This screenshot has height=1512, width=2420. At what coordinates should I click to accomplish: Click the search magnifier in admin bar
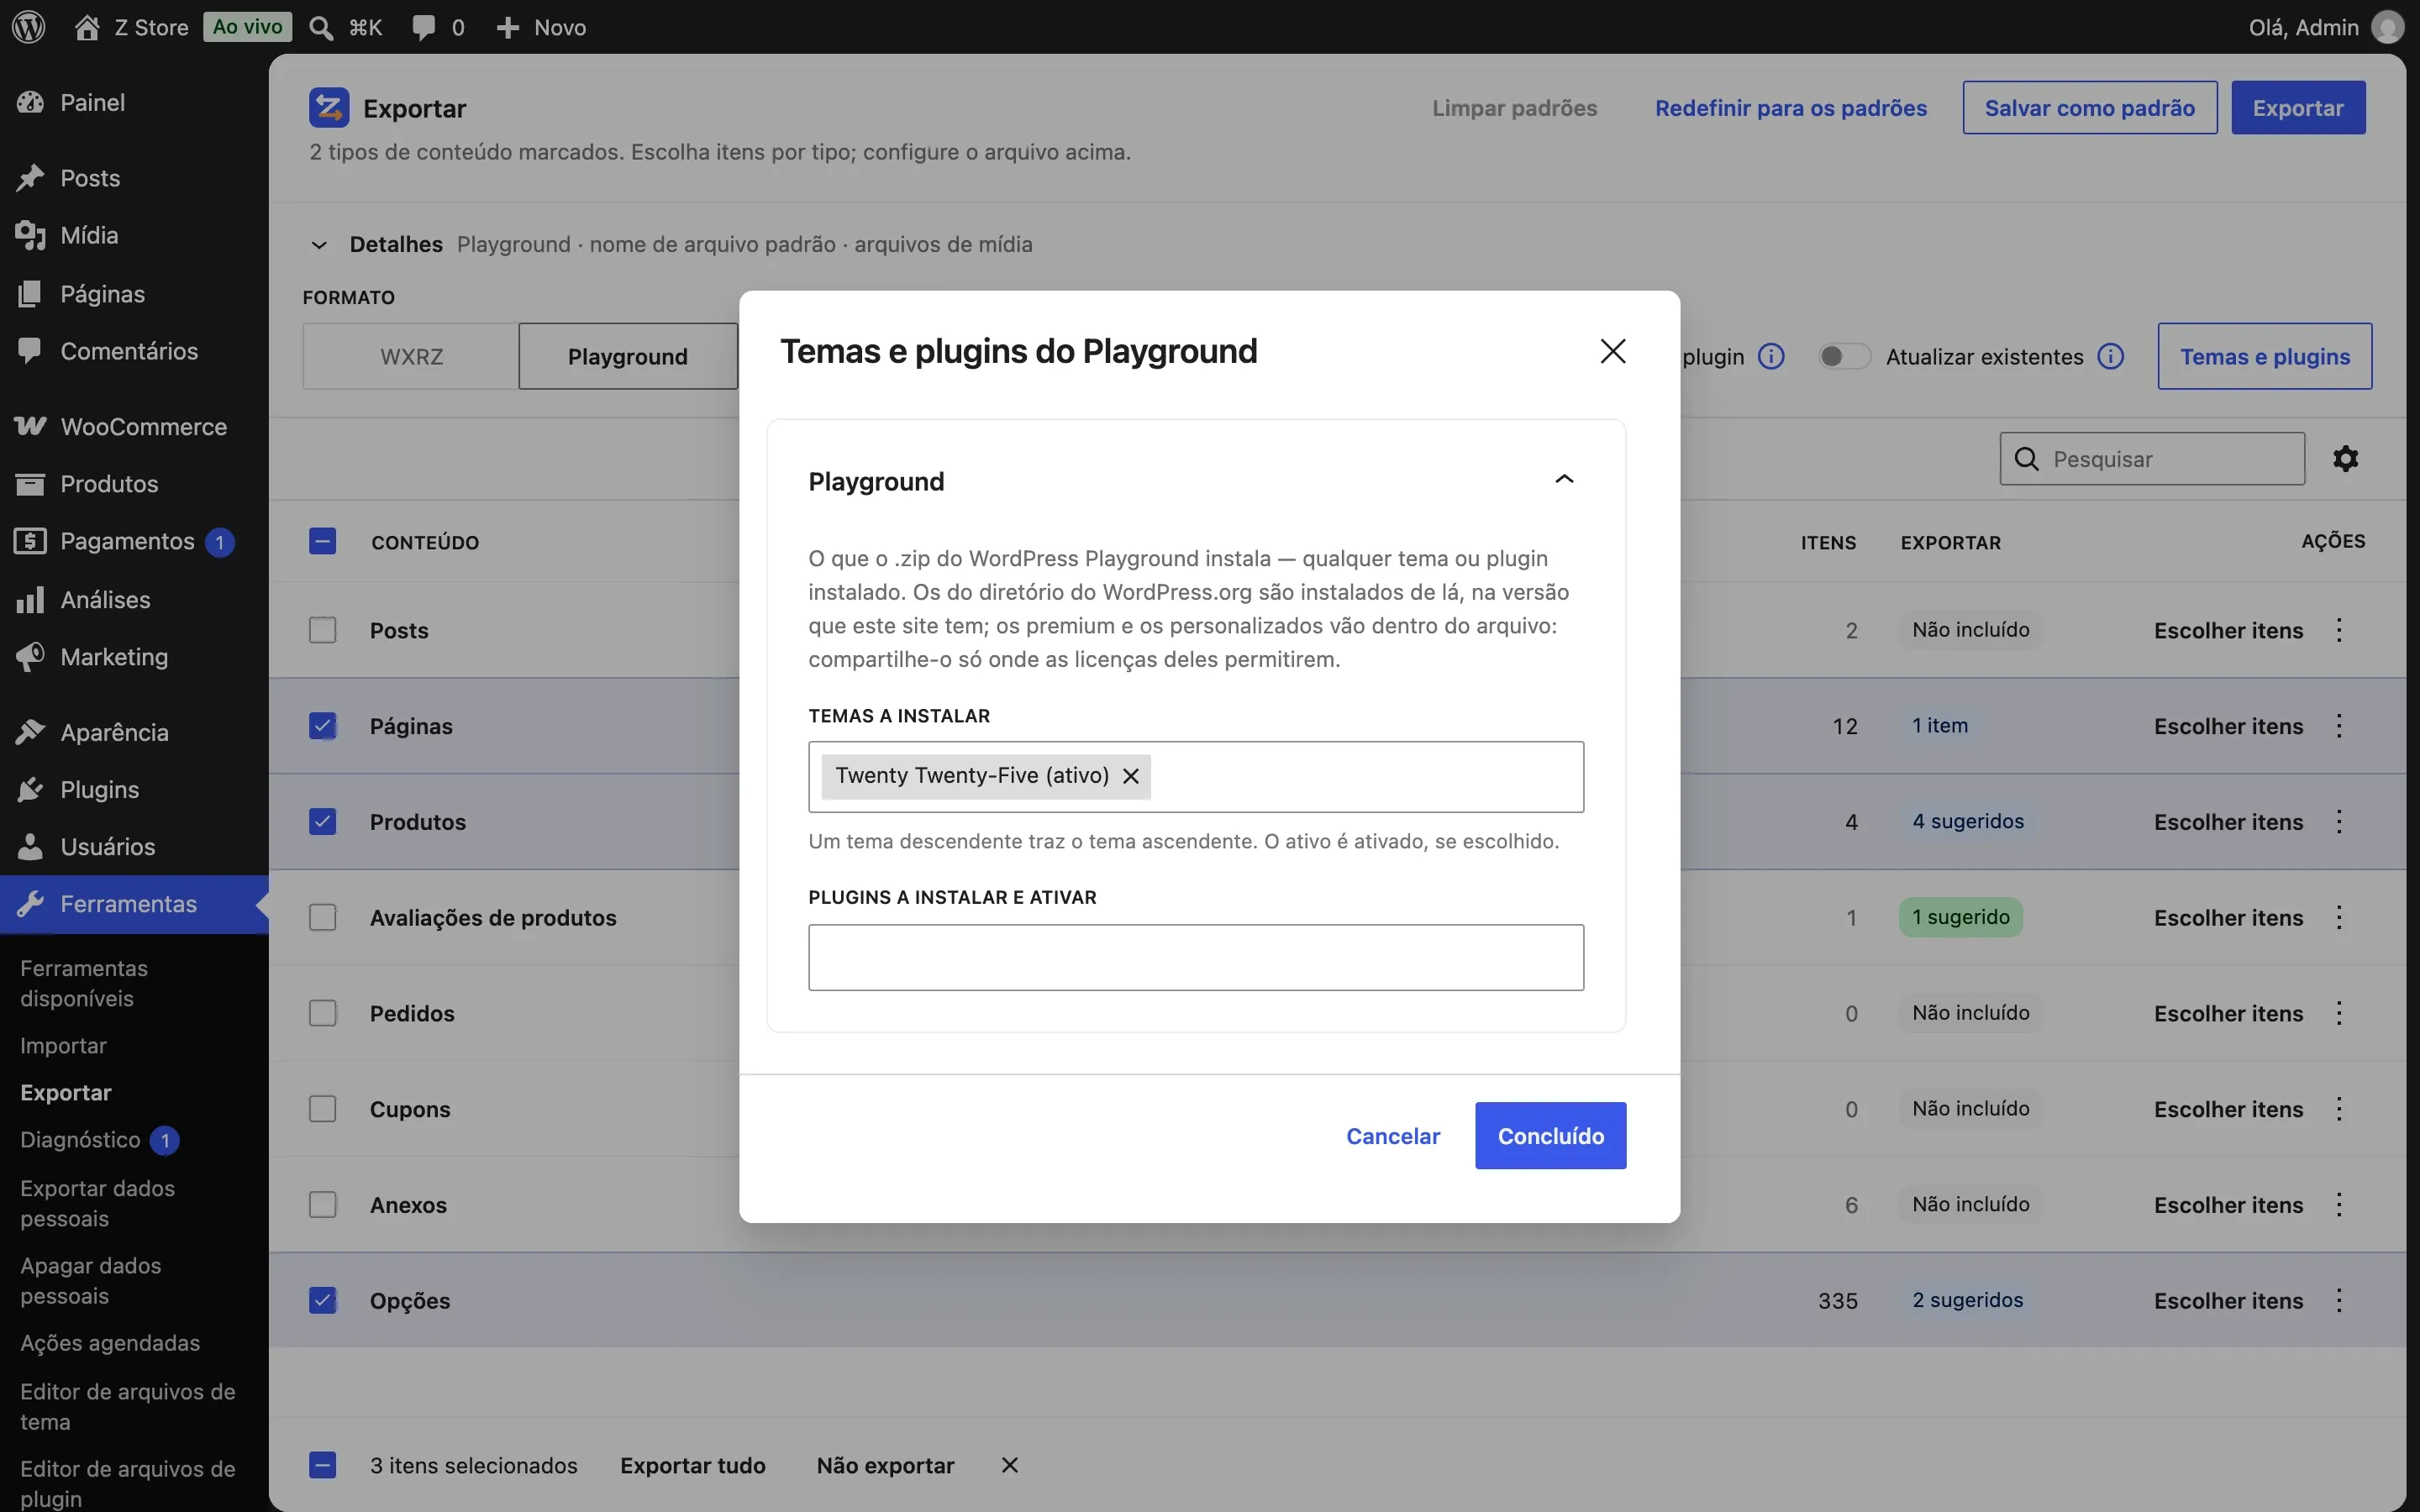321,27
